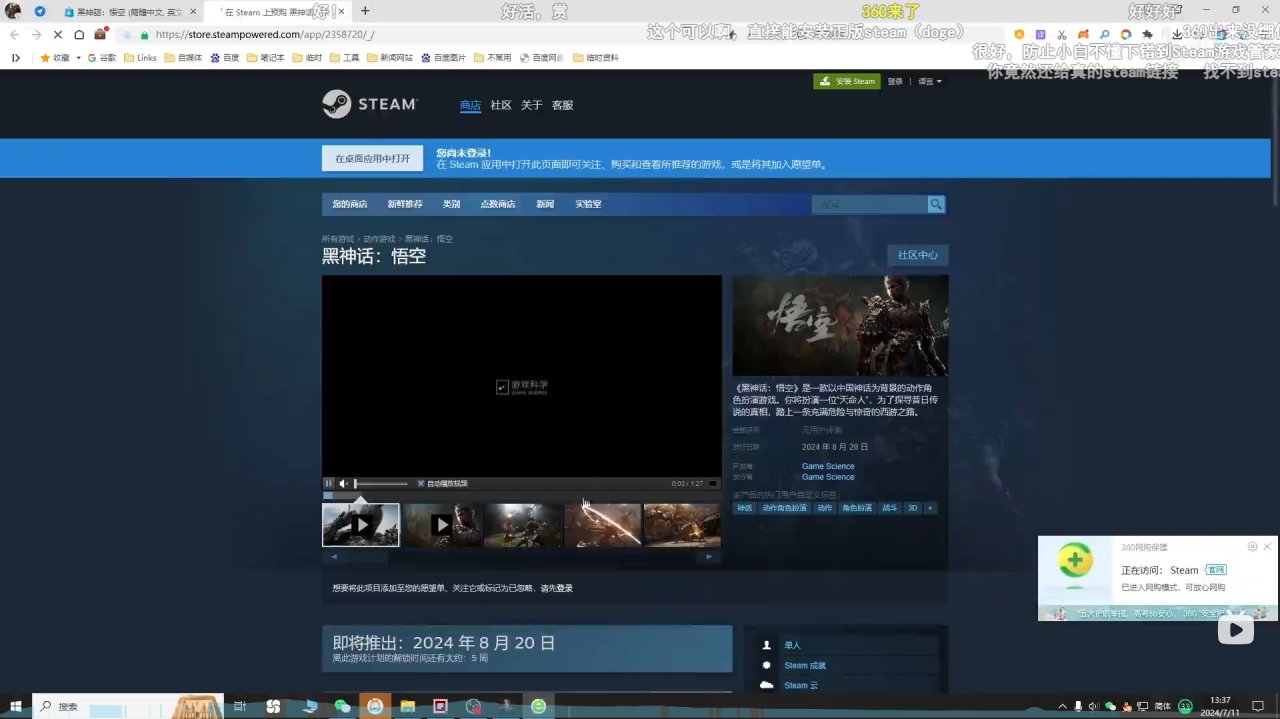
Task: Click the game header capsule image
Action: [x=840, y=326]
